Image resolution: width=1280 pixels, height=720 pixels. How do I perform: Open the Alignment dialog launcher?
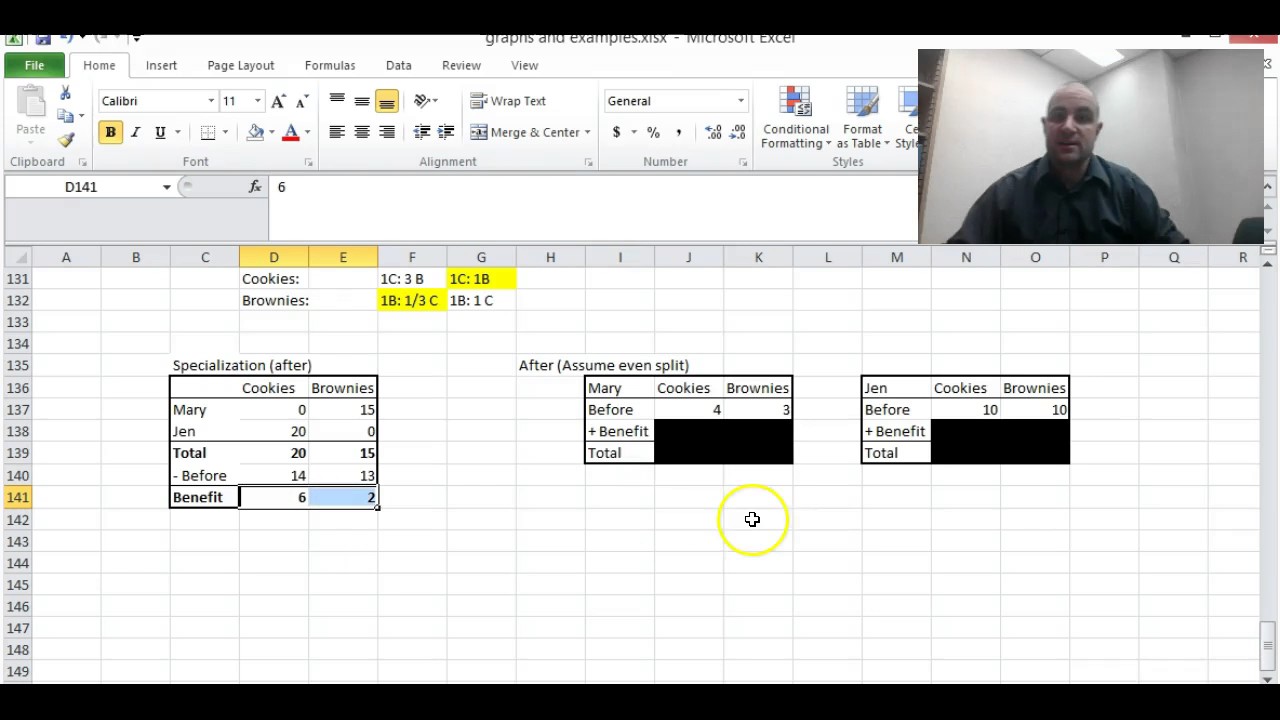(x=588, y=162)
